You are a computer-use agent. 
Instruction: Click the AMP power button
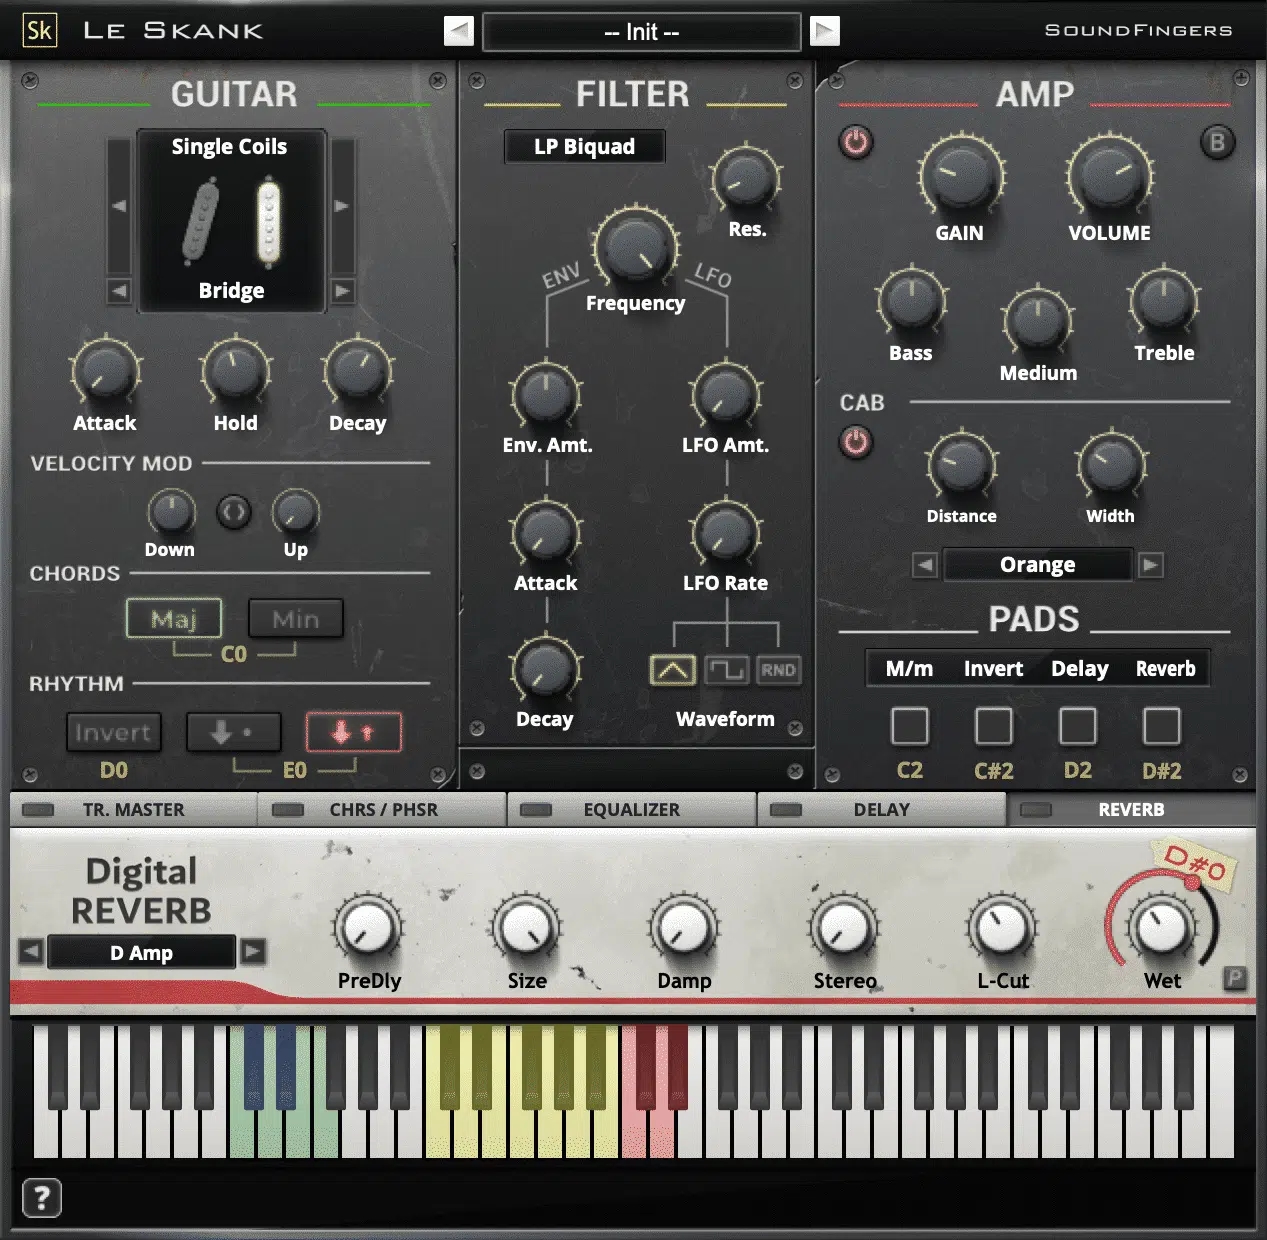[855, 142]
